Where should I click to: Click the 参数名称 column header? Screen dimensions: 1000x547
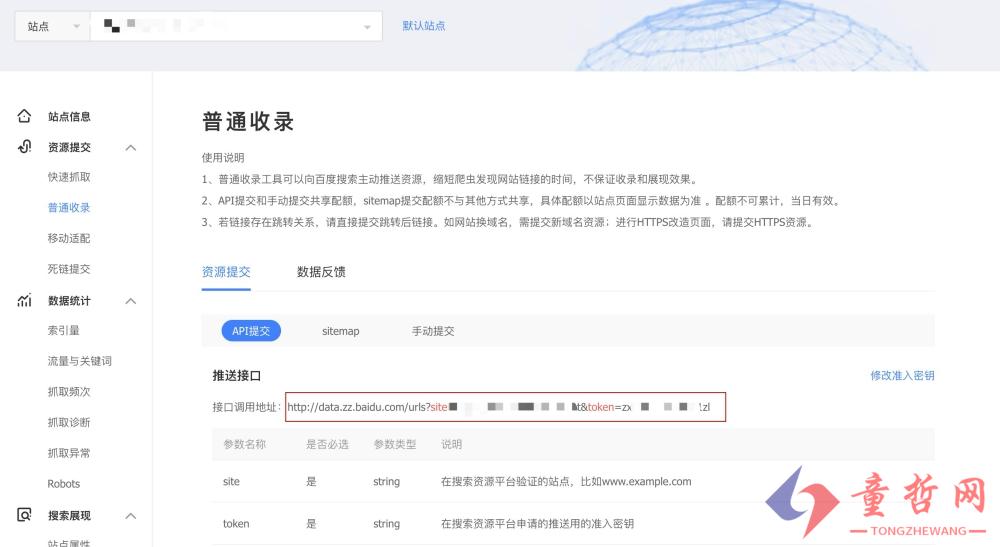244,444
